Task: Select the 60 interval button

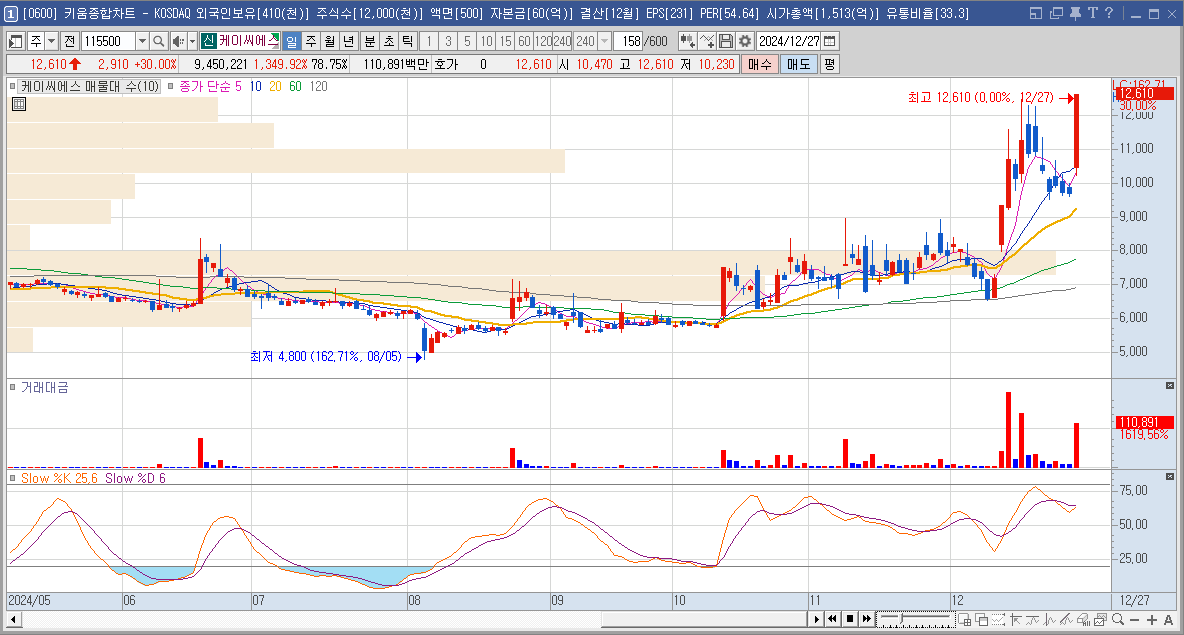Action: pos(524,42)
